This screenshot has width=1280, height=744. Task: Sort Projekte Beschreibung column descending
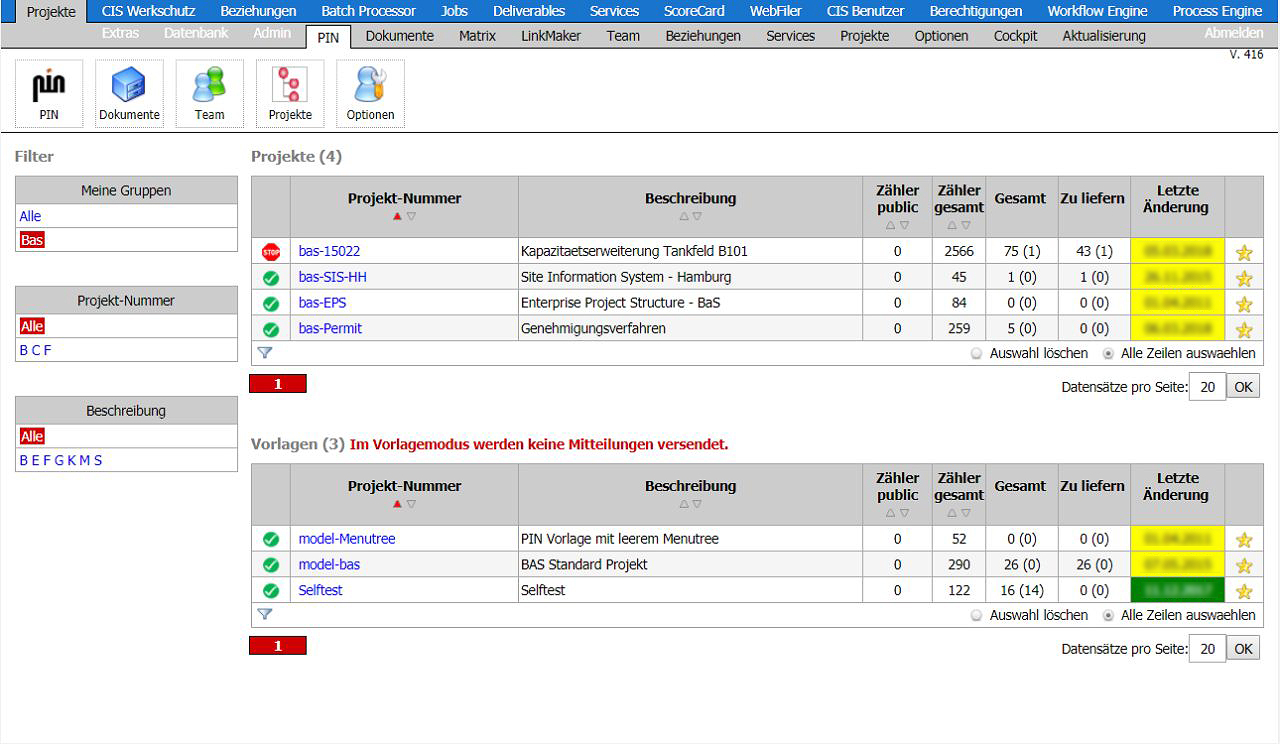click(697, 216)
